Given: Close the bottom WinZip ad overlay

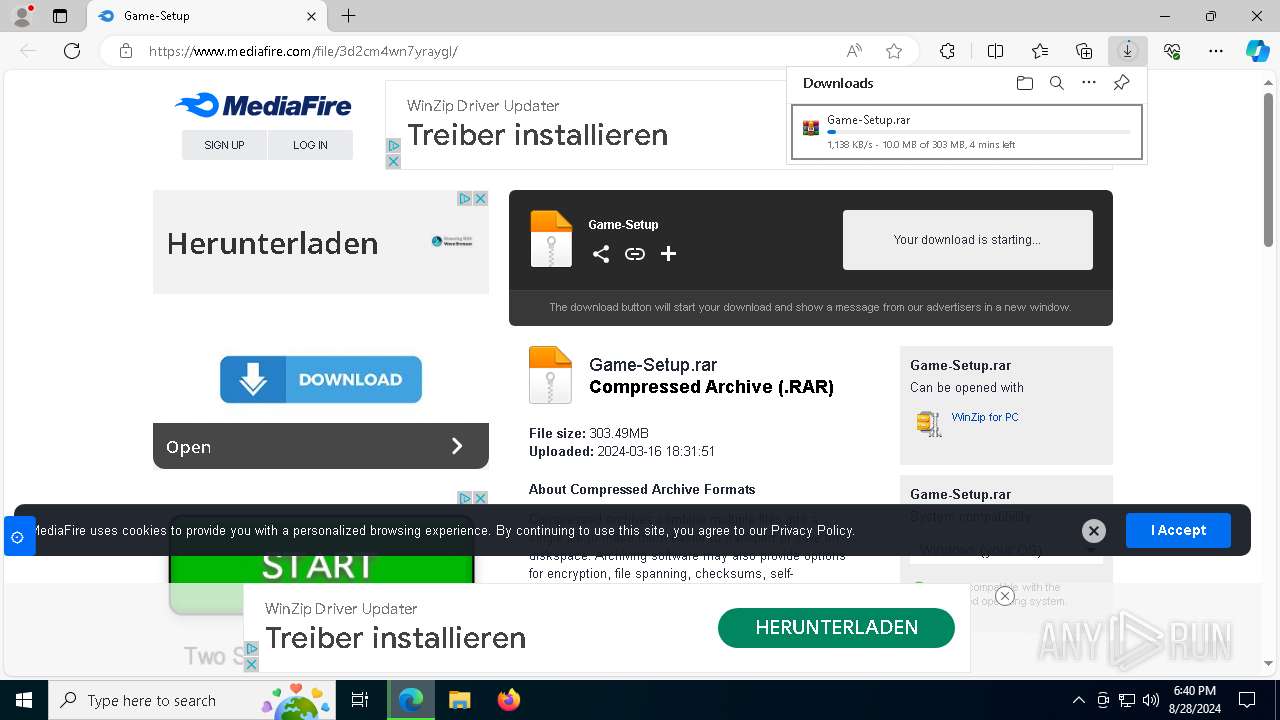Looking at the screenshot, I should [x=1005, y=596].
